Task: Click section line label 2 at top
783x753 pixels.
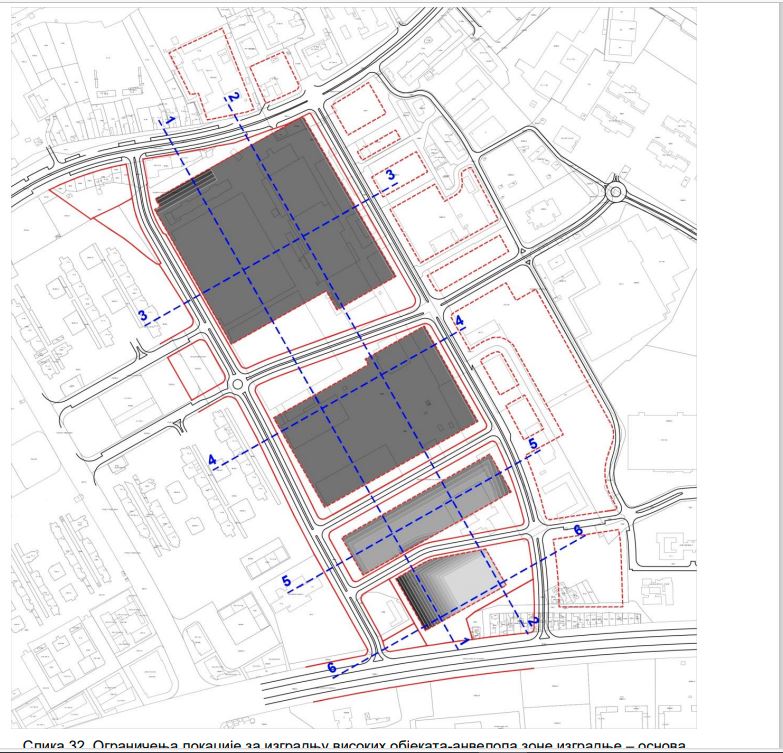Action: 232,97
